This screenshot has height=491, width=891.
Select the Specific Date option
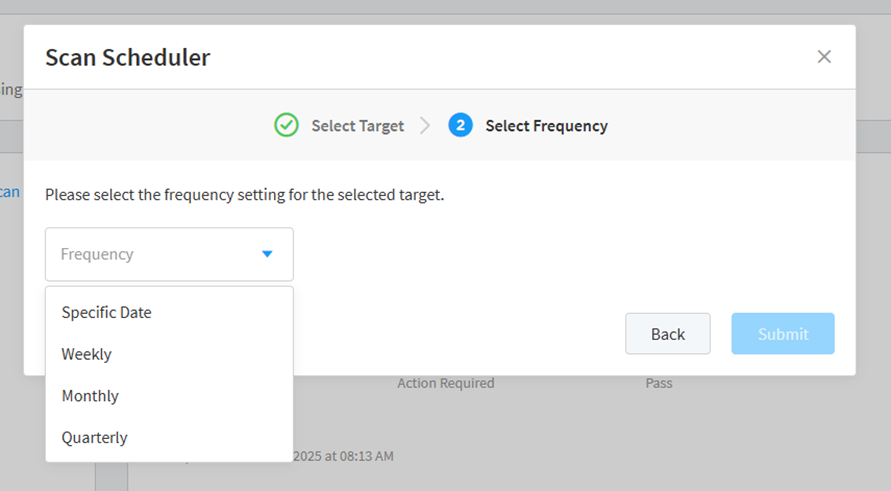pos(107,312)
